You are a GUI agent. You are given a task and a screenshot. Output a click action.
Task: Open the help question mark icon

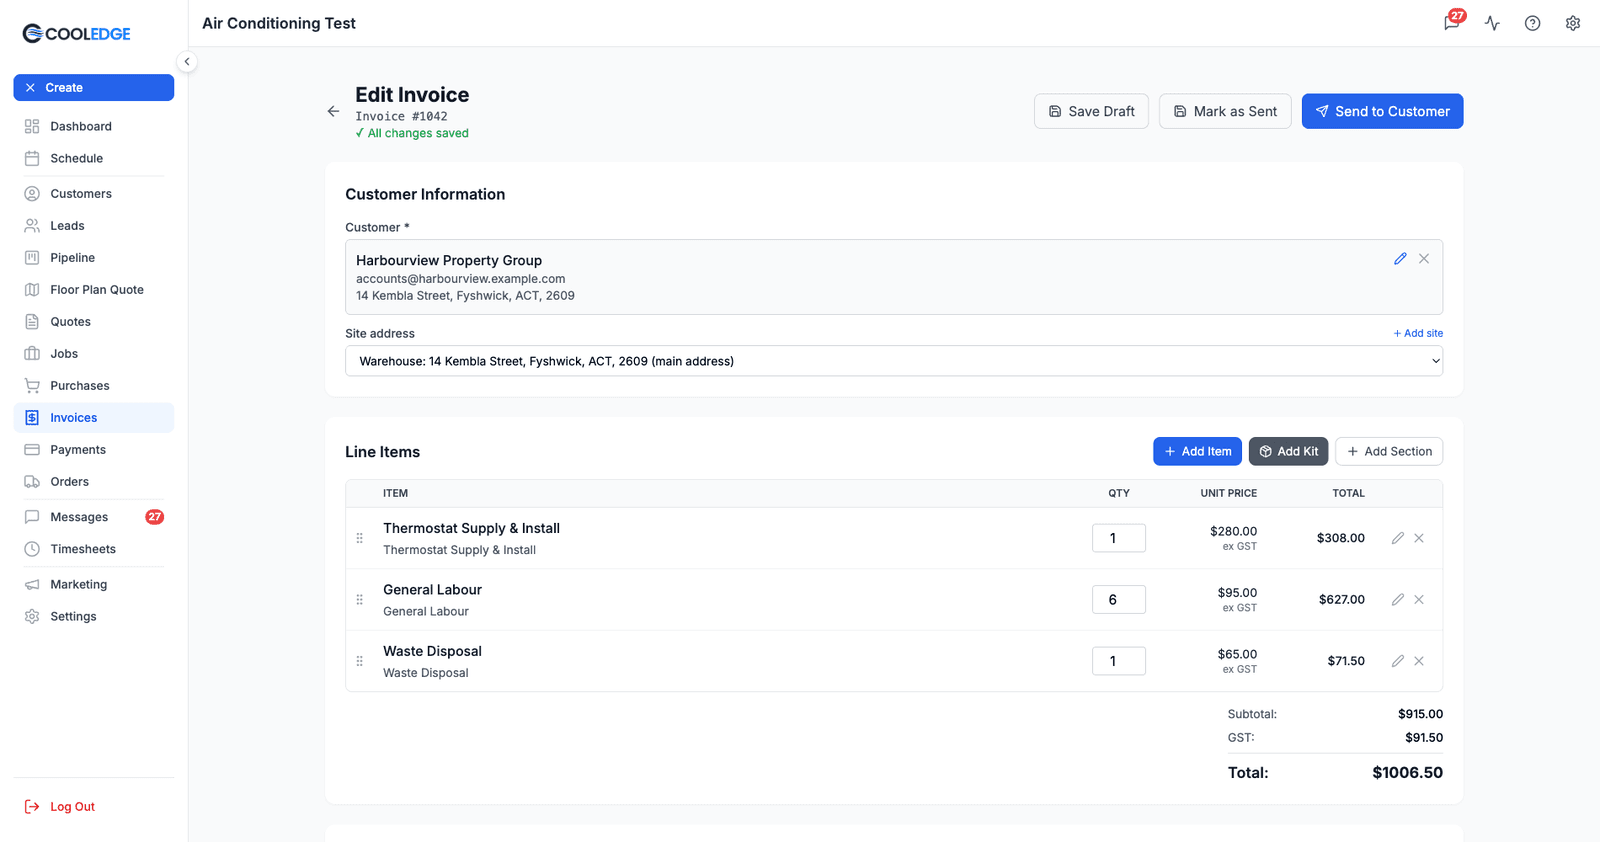coord(1532,23)
